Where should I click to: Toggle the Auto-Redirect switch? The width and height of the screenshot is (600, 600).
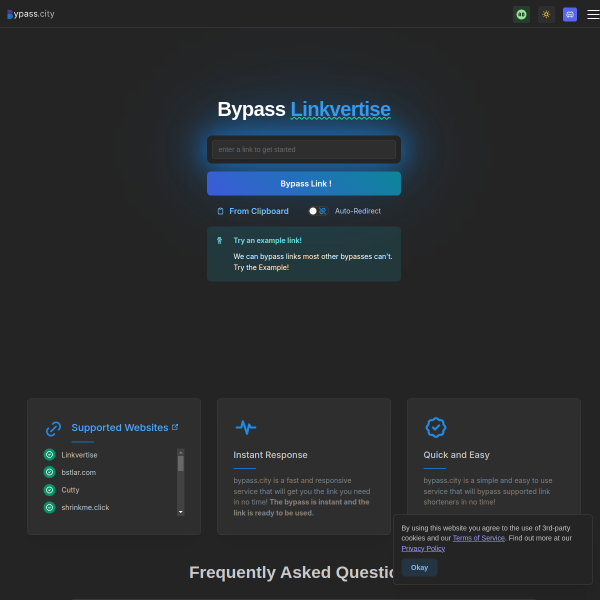318,211
